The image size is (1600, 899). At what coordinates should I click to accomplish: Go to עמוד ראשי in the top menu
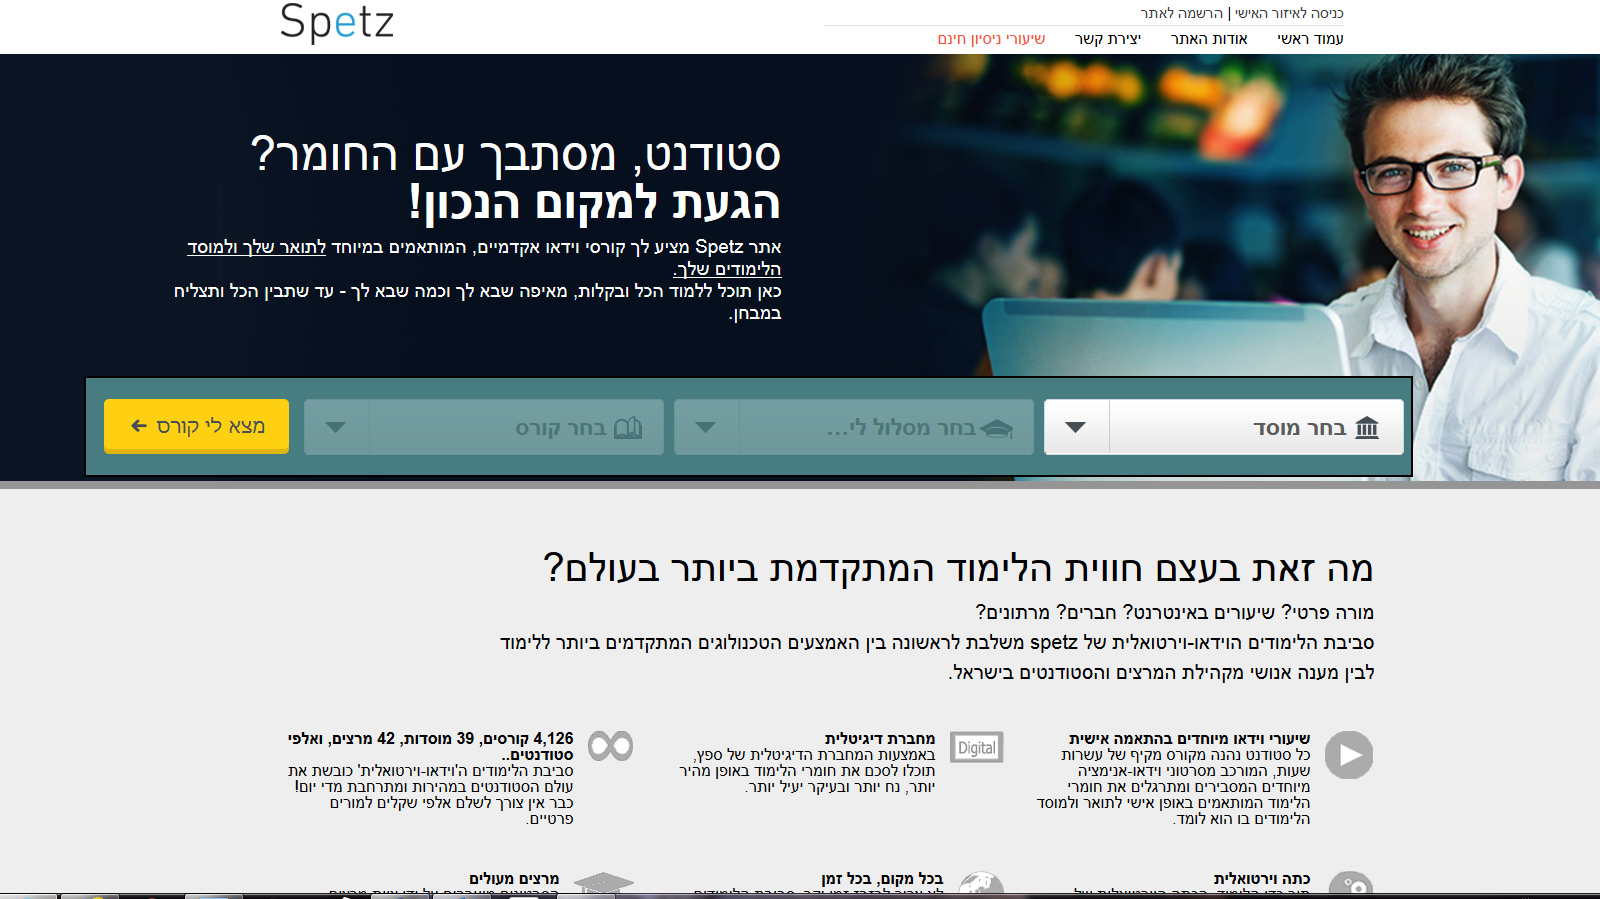point(1310,39)
